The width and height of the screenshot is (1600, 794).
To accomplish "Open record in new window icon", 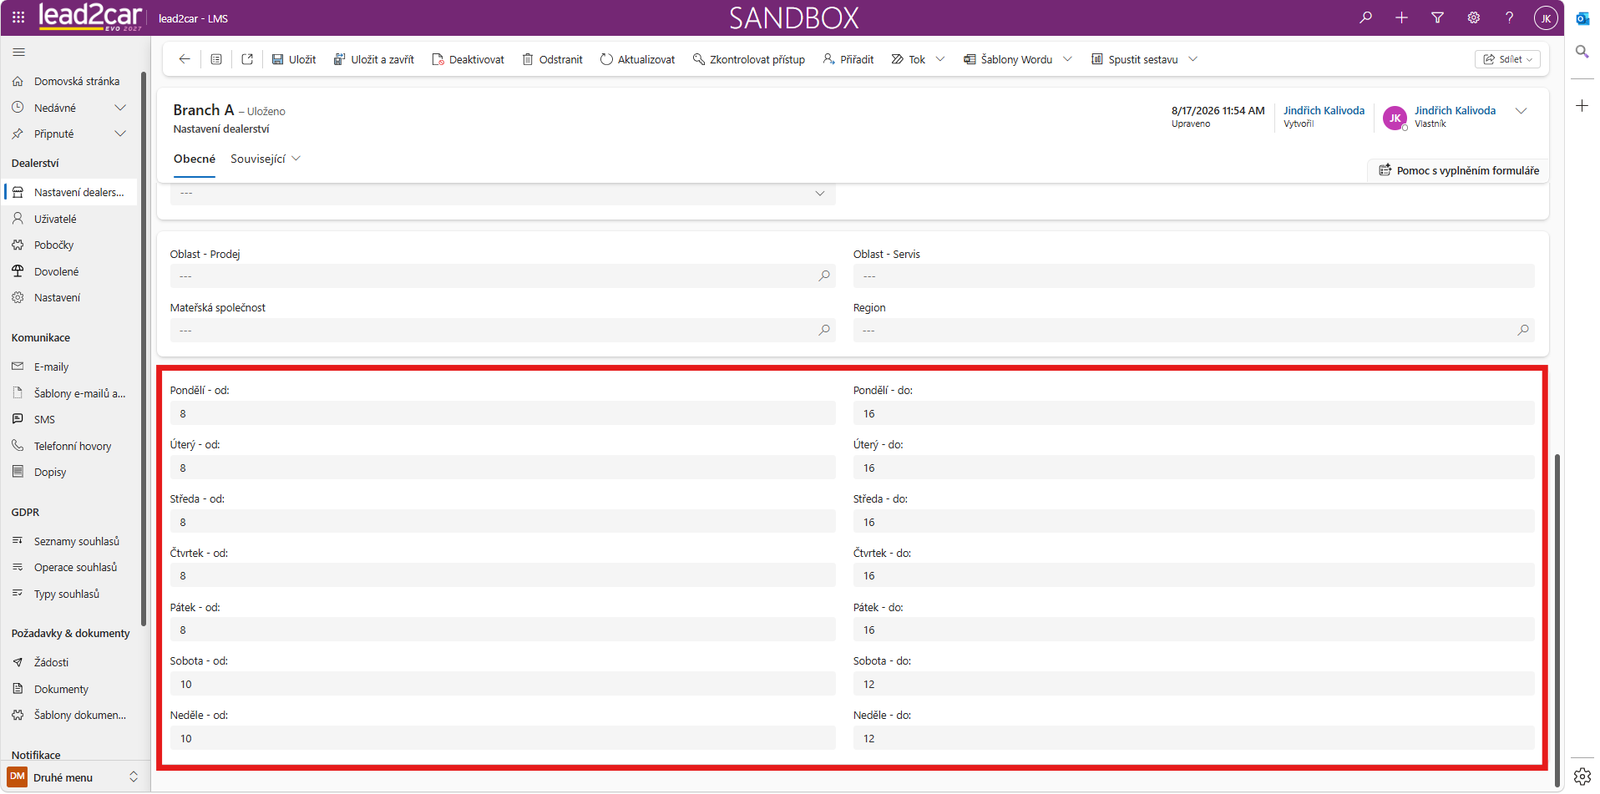I will [247, 59].
